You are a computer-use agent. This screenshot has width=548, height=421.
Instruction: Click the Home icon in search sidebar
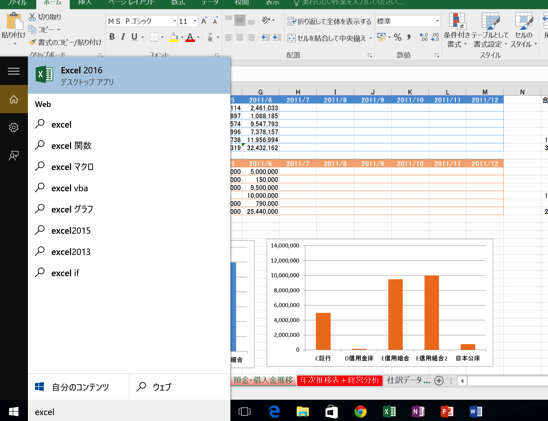pos(14,99)
